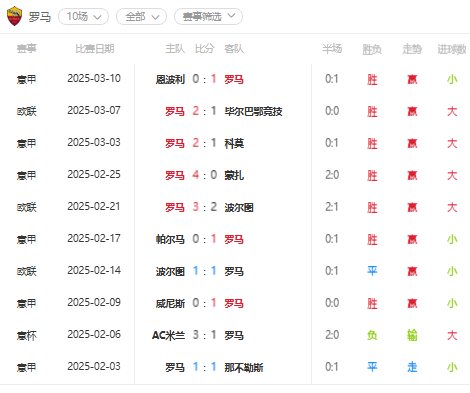Viewport: 470px width, 393px height.
Task: Expand the 全部 venue filter dropdown
Action: 141,16
